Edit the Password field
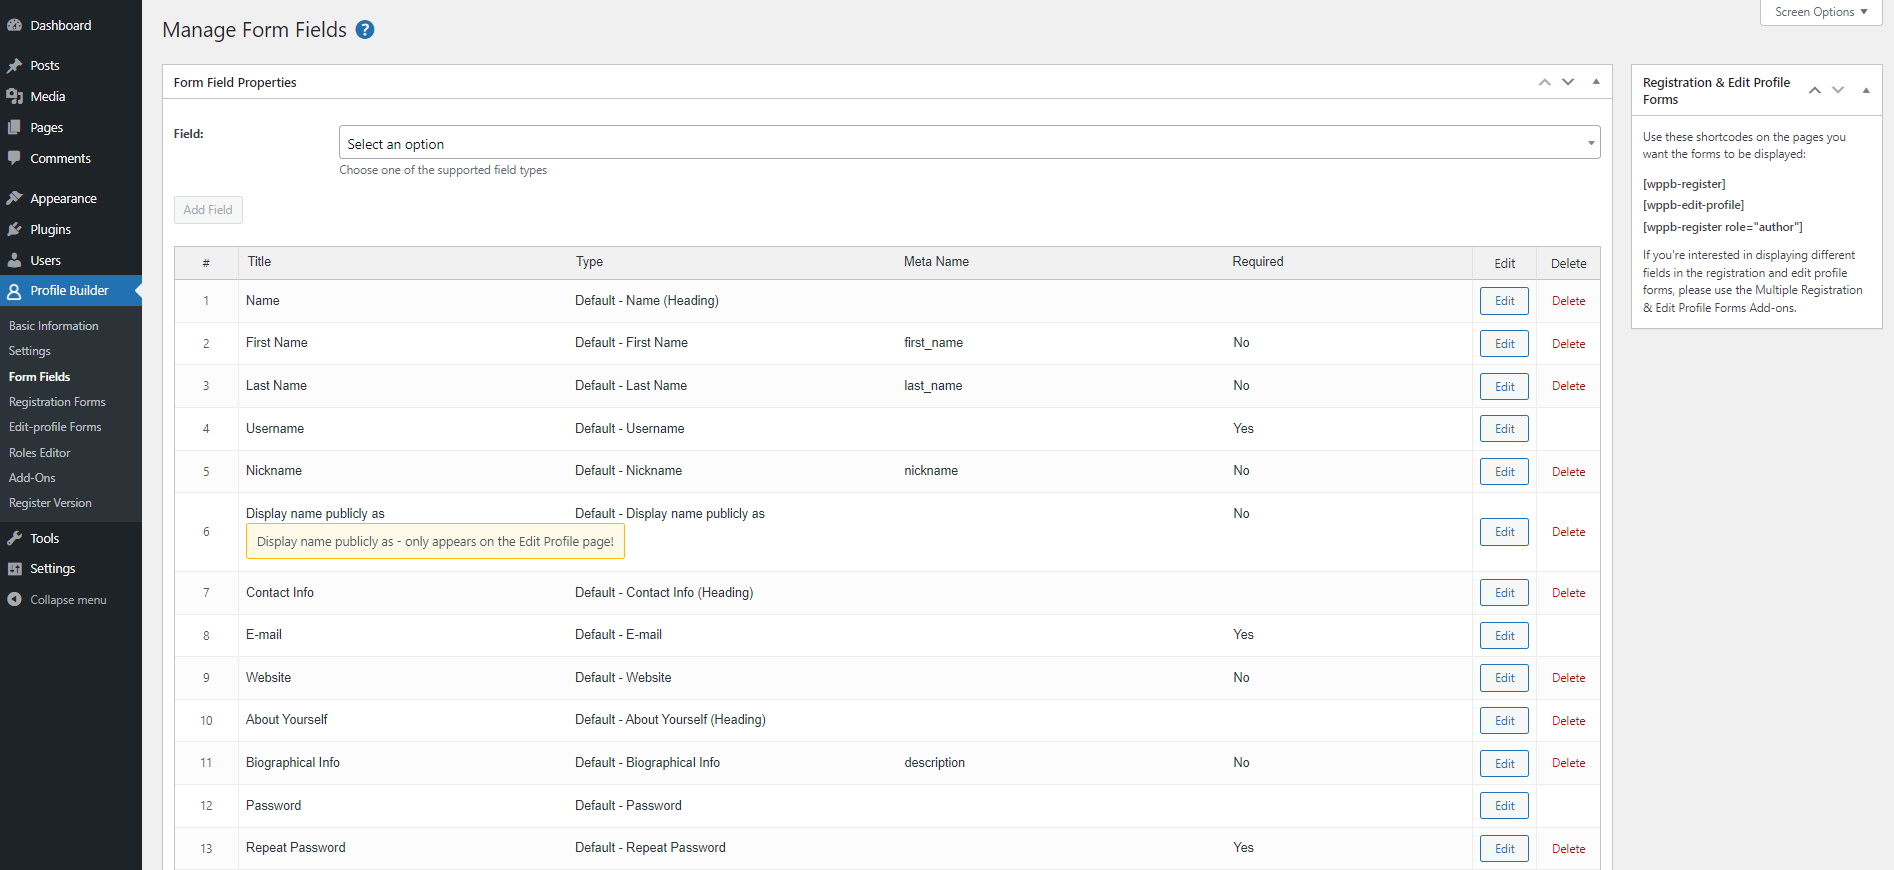 point(1504,806)
